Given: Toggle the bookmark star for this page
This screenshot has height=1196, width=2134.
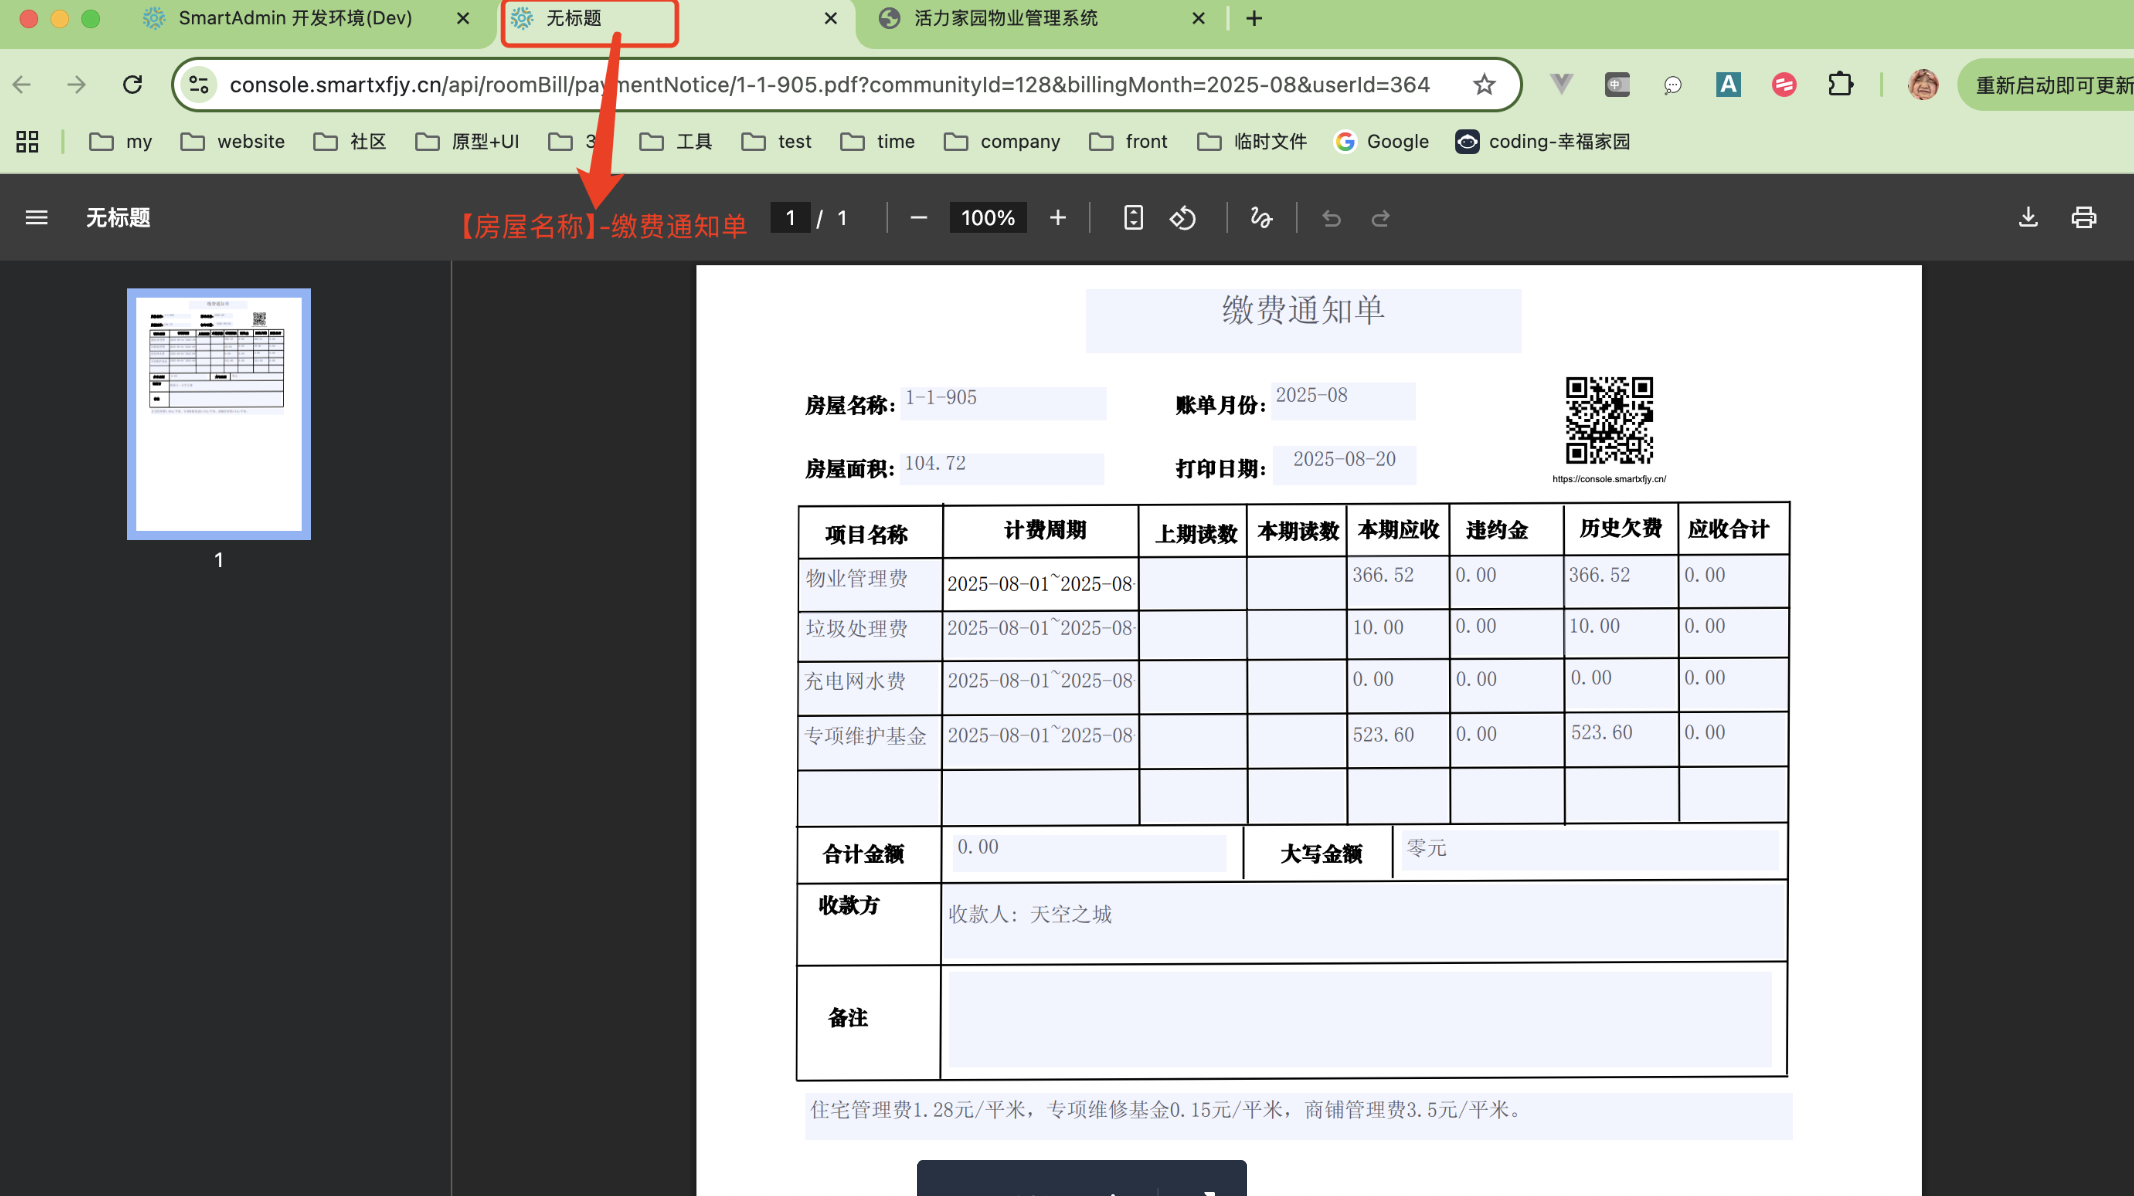Looking at the screenshot, I should (1484, 84).
